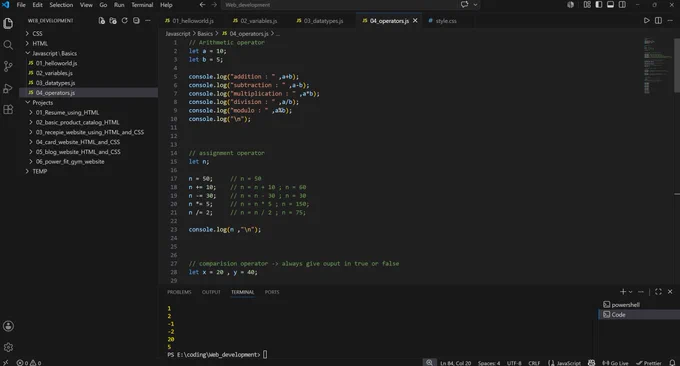Open Source Control view in activity bar
The height and width of the screenshot is (366, 680).
point(8,66)
